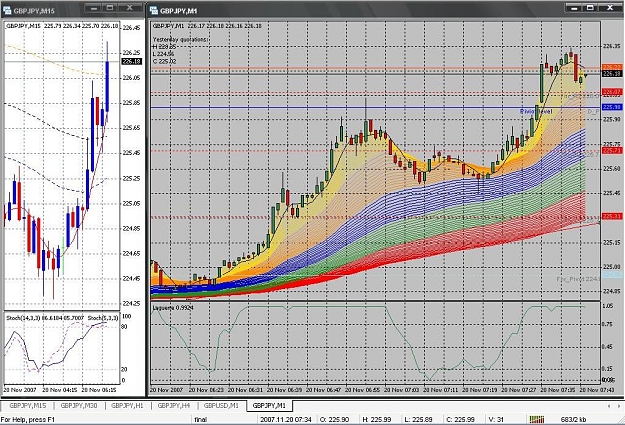Viewport: 625px width, 425px height.
Task: Maximize the GBPJPY,M1 window
Action: tap(591, 8)
